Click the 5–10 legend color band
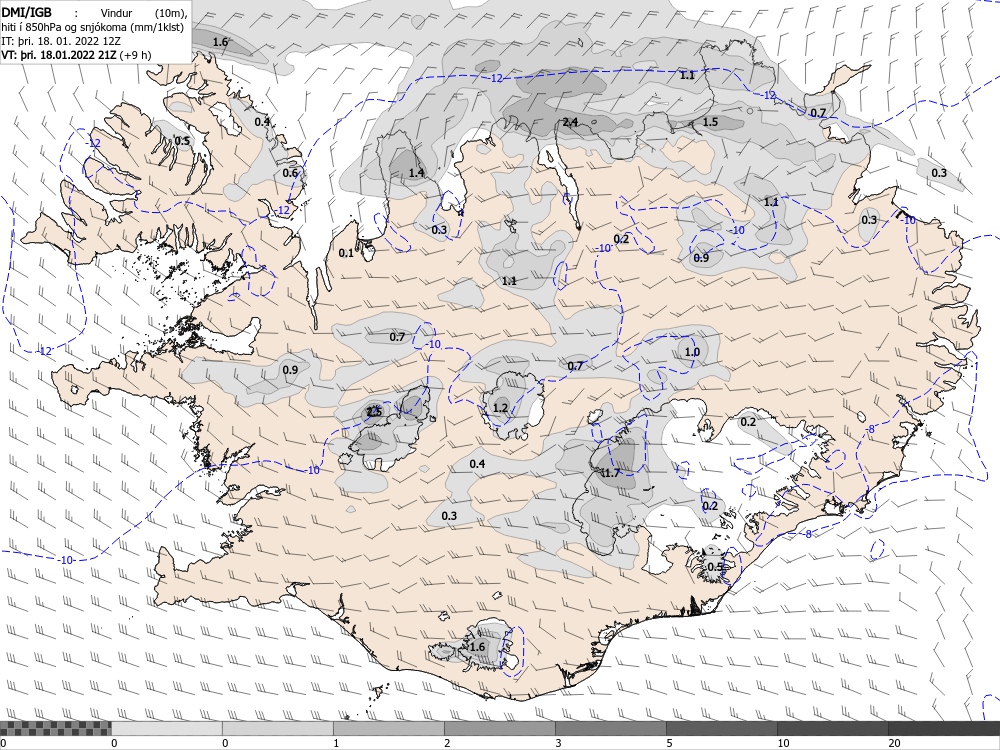Viewport: 1000px width, 750px height. point(721,728)
